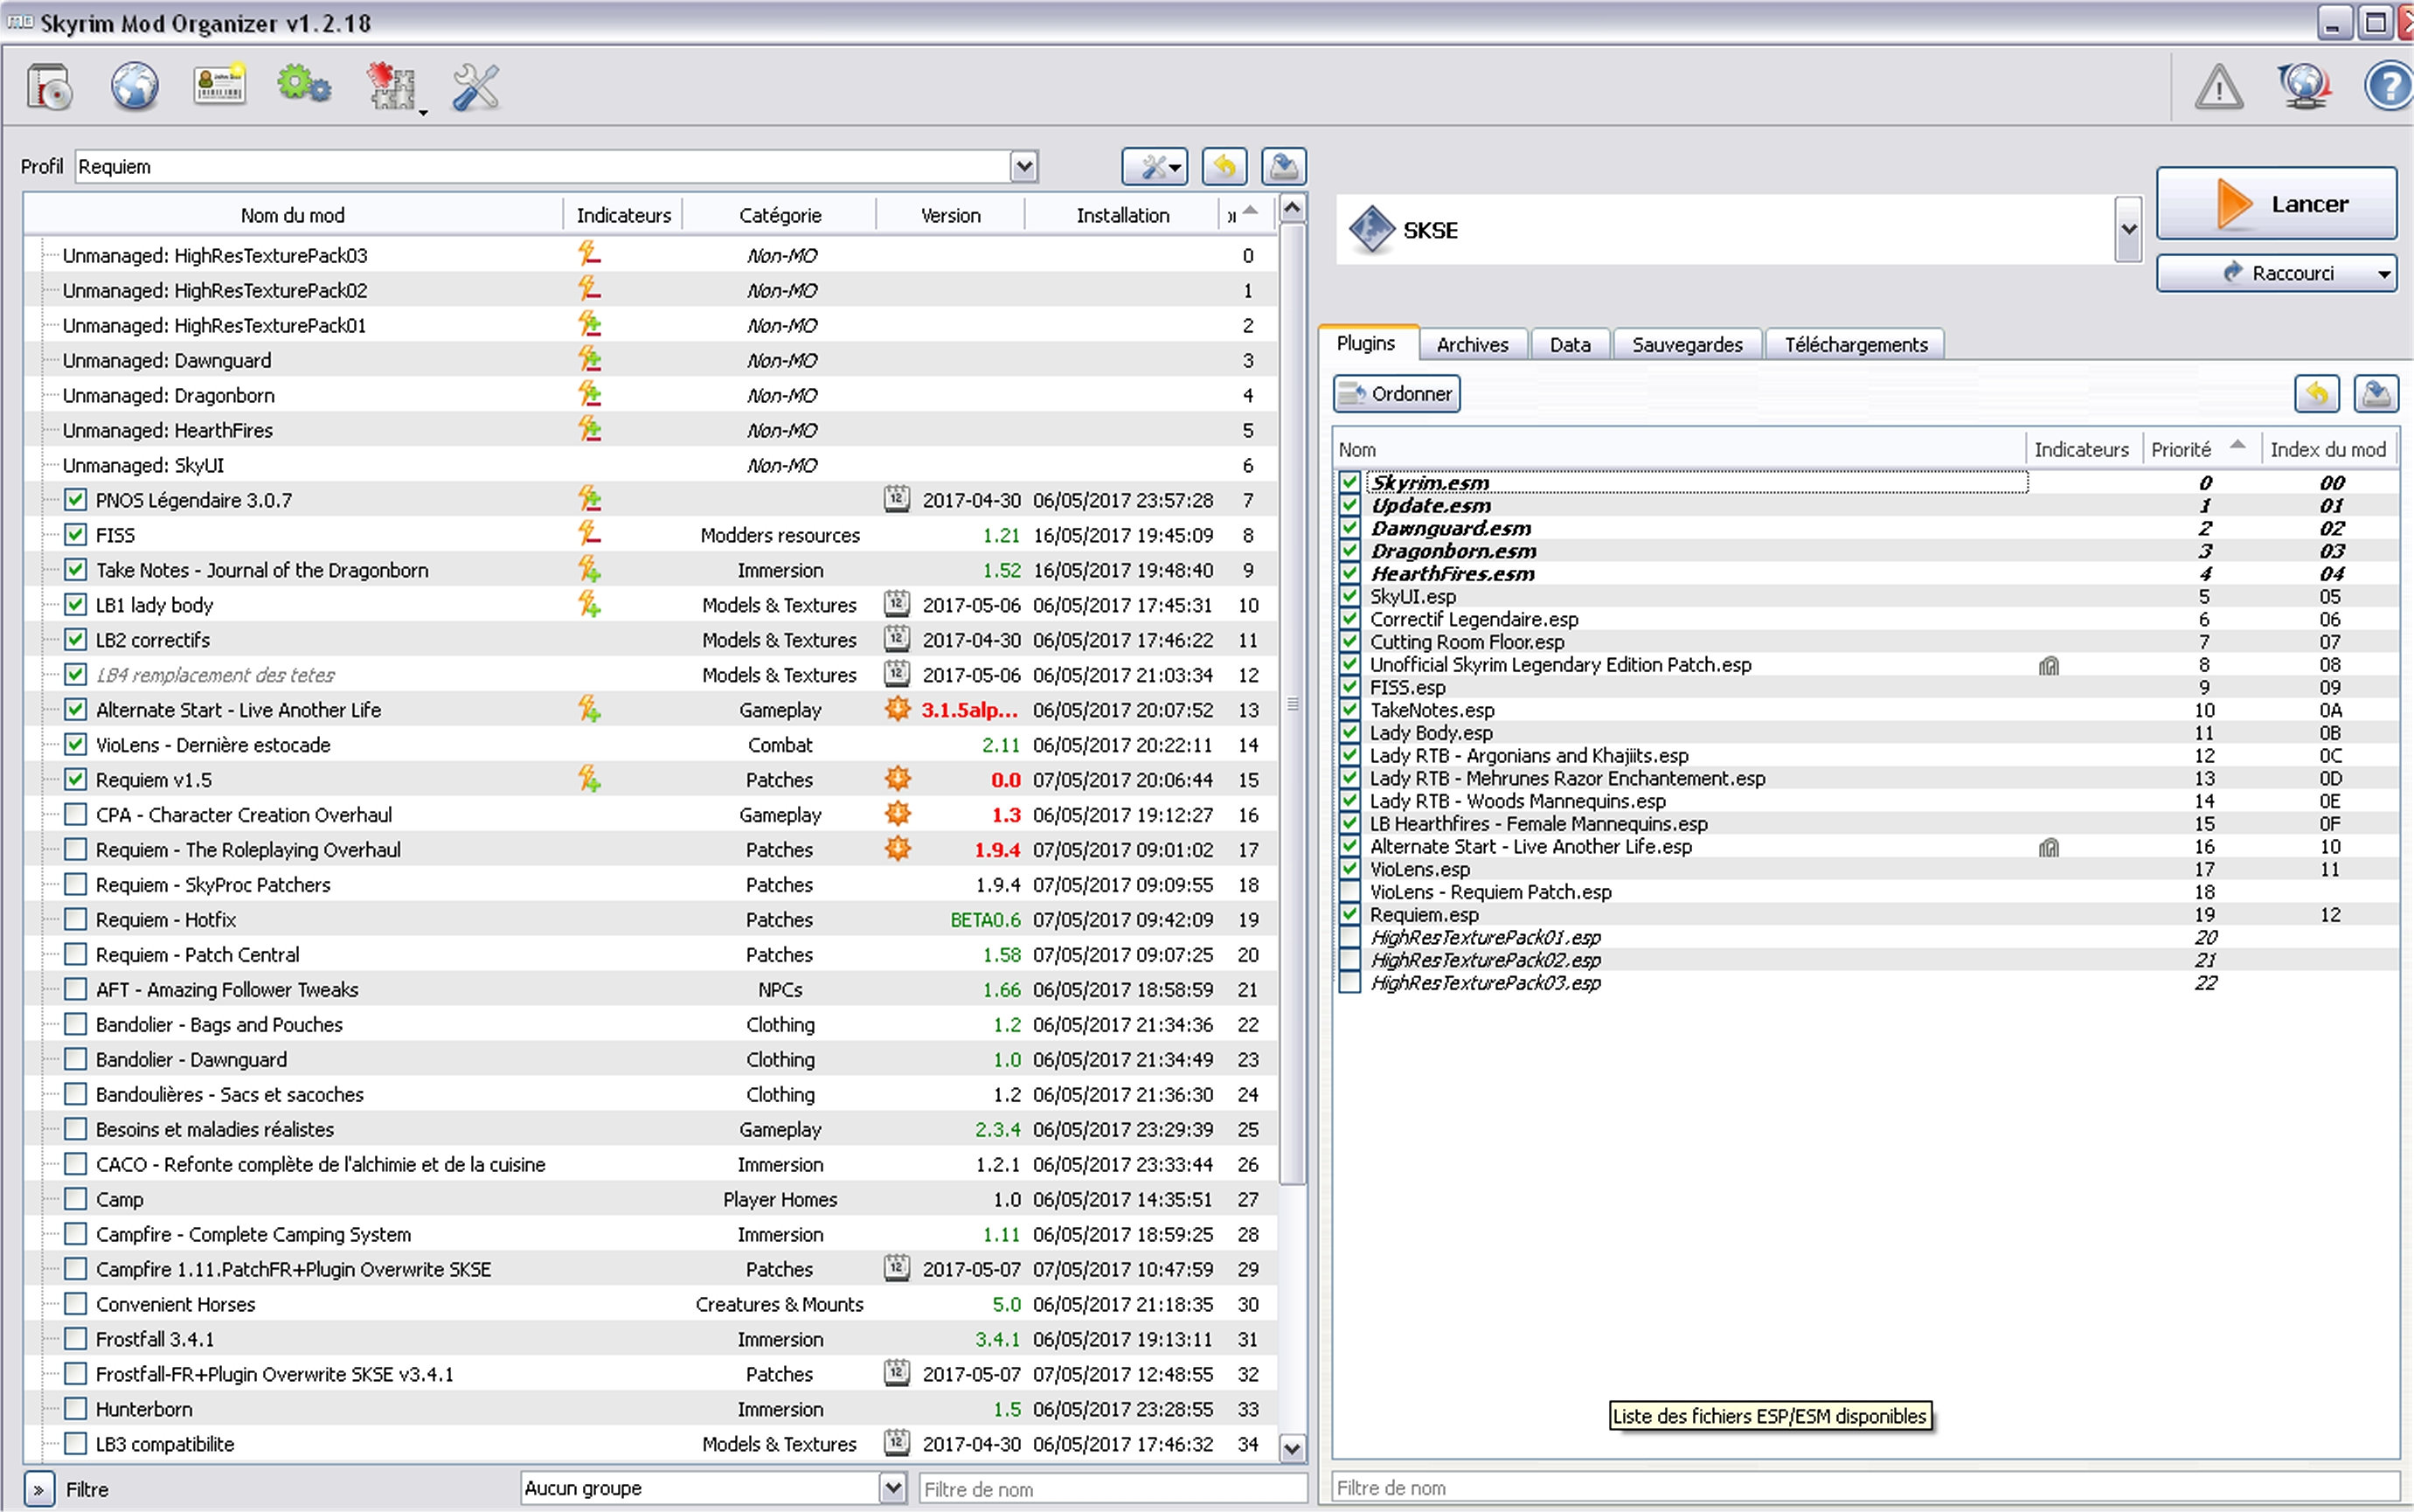This screenshot has height=1512, width=2414.
Task: Expand the SKSE executable dropdown arrow
Action: [x=2128, y=230]
